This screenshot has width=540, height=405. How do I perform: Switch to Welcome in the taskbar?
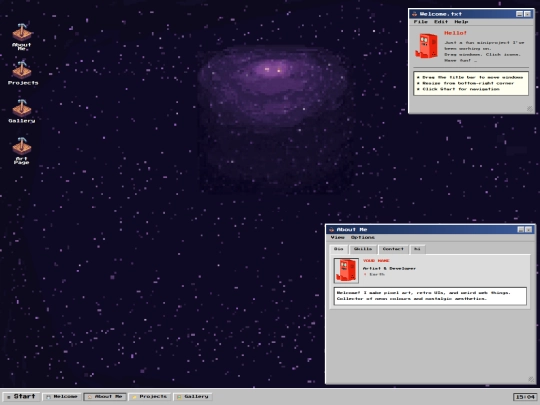coord(62,397)
